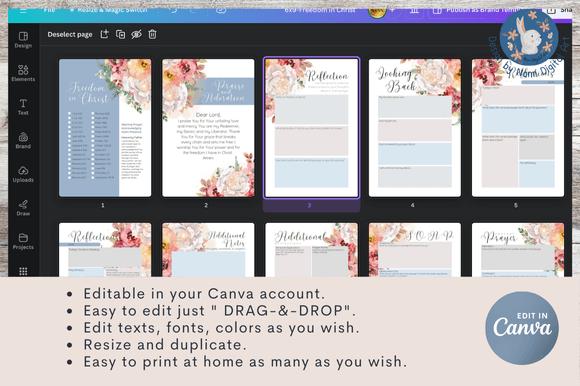Open the Brand panel

(23, 140)
